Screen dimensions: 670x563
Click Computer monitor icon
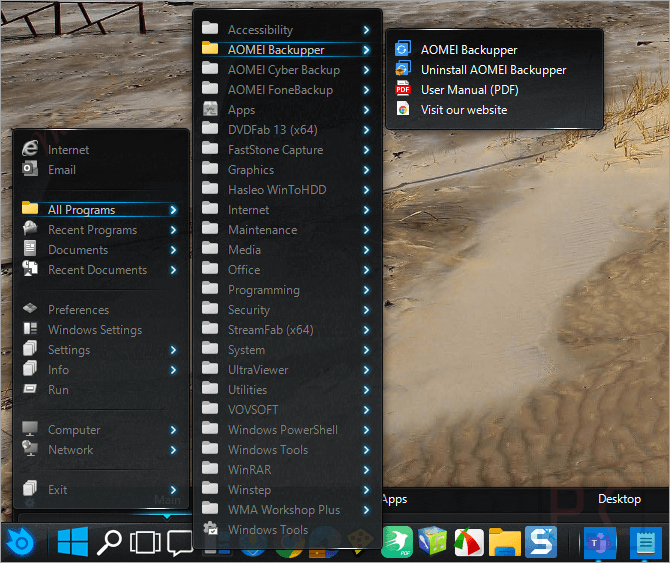point(30,428)
